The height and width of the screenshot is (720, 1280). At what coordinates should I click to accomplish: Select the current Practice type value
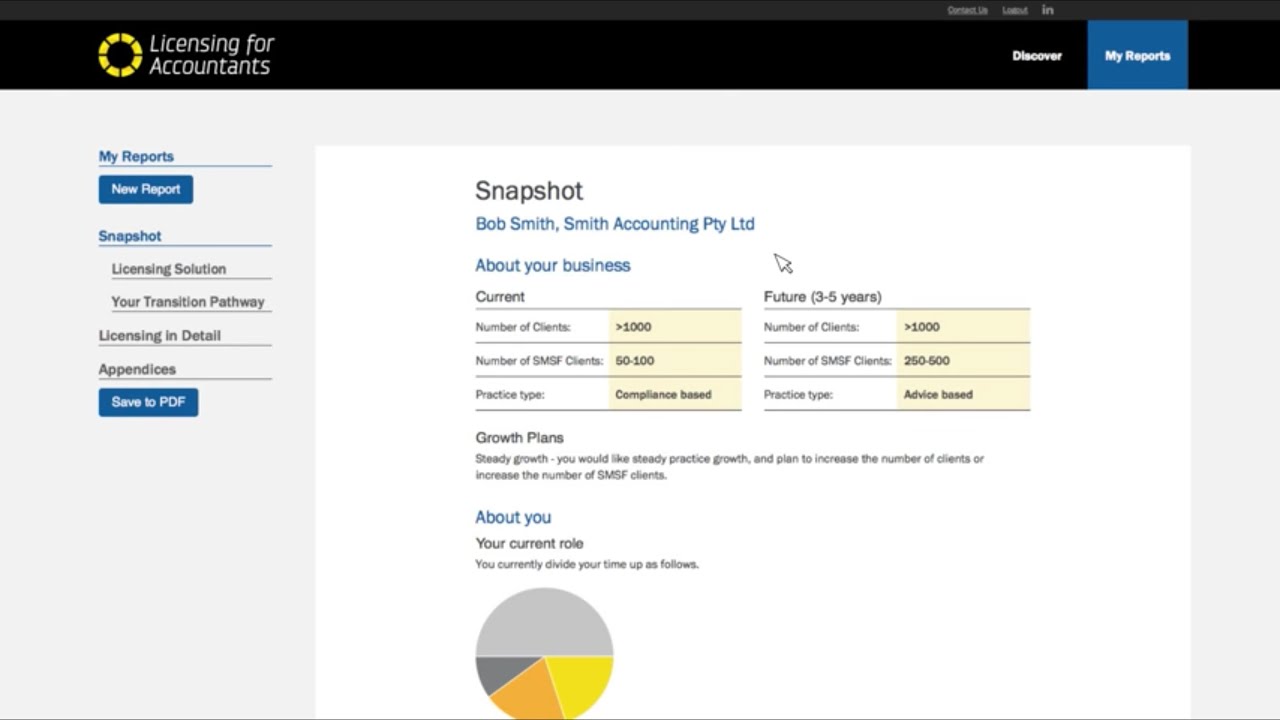(675, 394)
